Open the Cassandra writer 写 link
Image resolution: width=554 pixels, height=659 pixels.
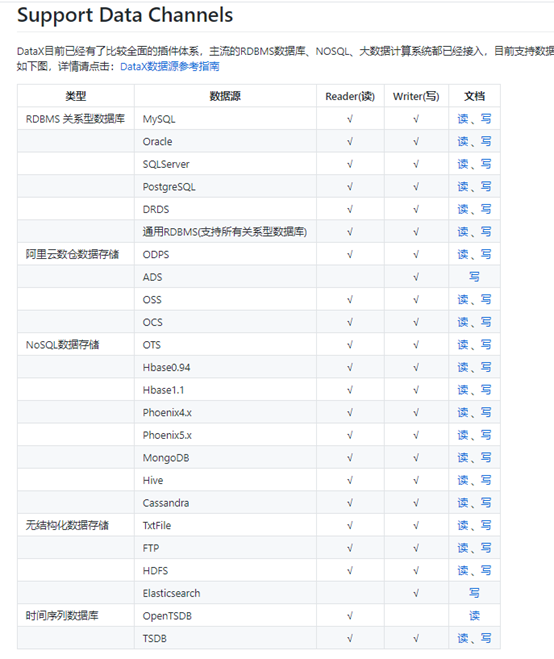486,503
